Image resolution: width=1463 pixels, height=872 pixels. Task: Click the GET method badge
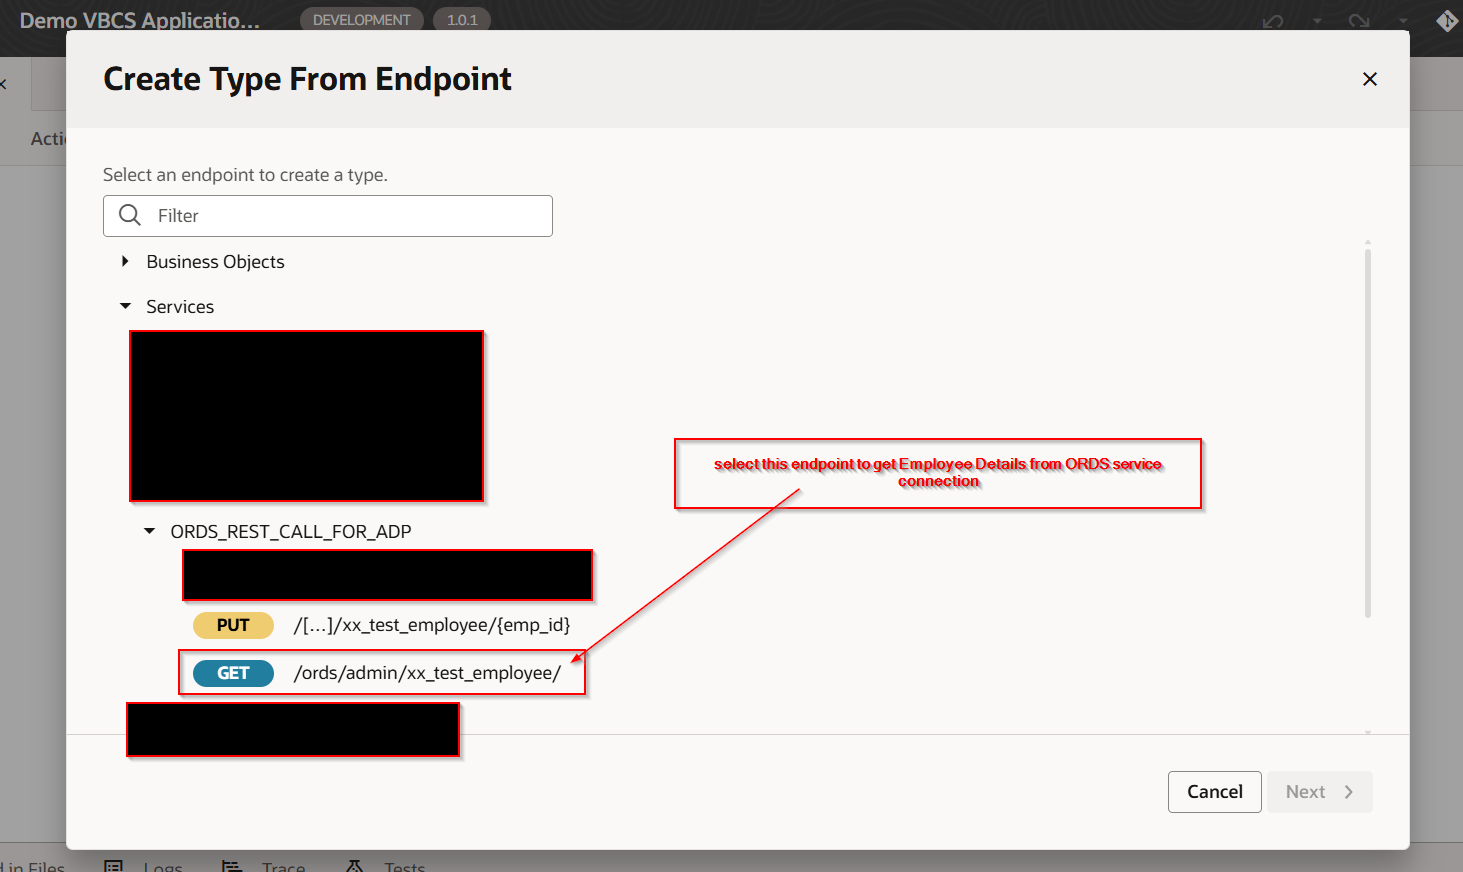233,673
